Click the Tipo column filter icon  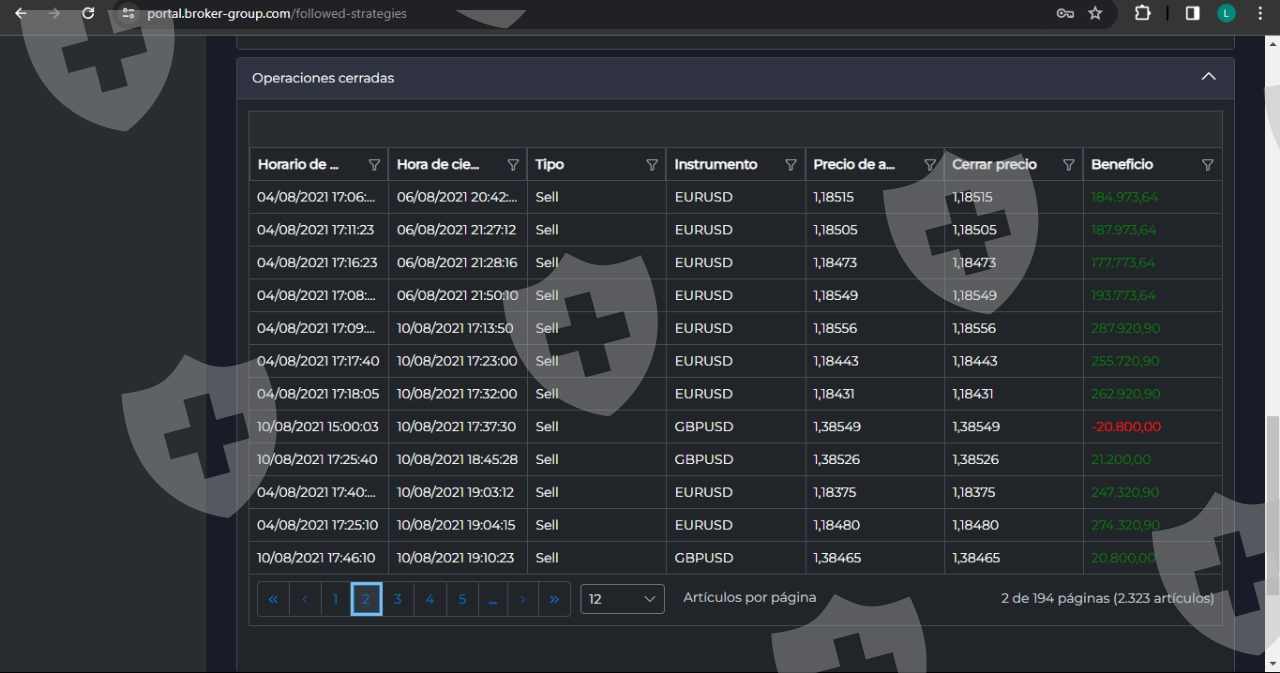[652, 165]
